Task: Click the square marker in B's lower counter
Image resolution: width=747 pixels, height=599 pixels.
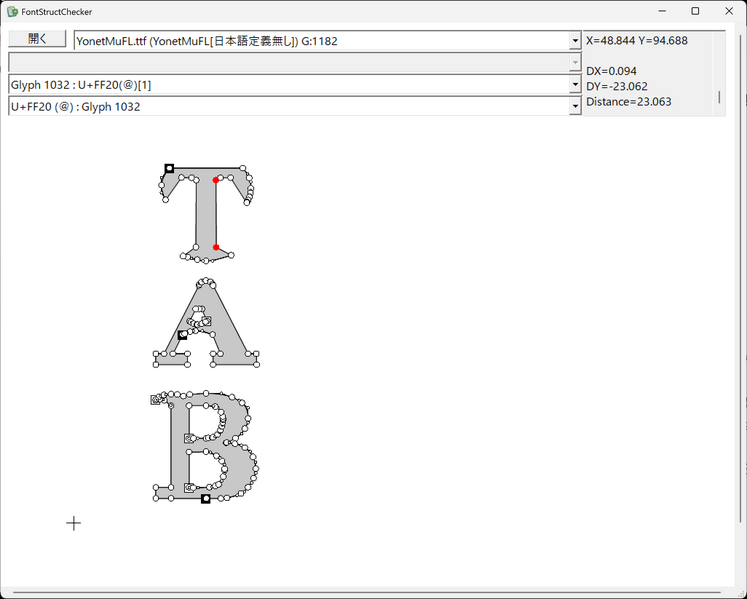Action: [x=189, y=487]
